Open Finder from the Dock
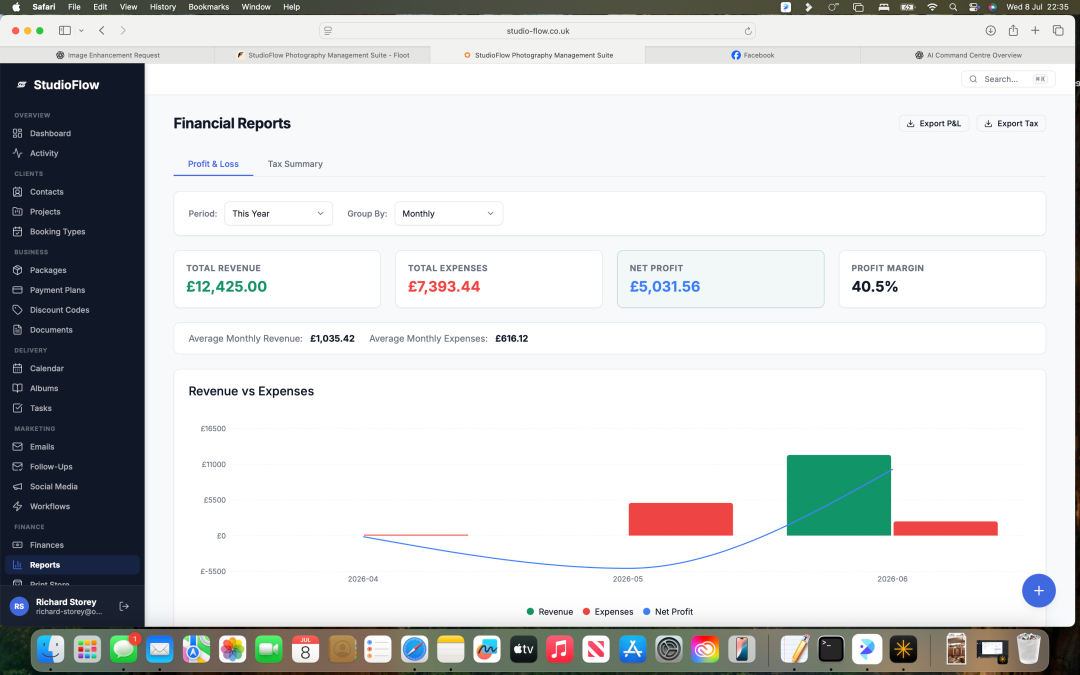 click(50, 650)
